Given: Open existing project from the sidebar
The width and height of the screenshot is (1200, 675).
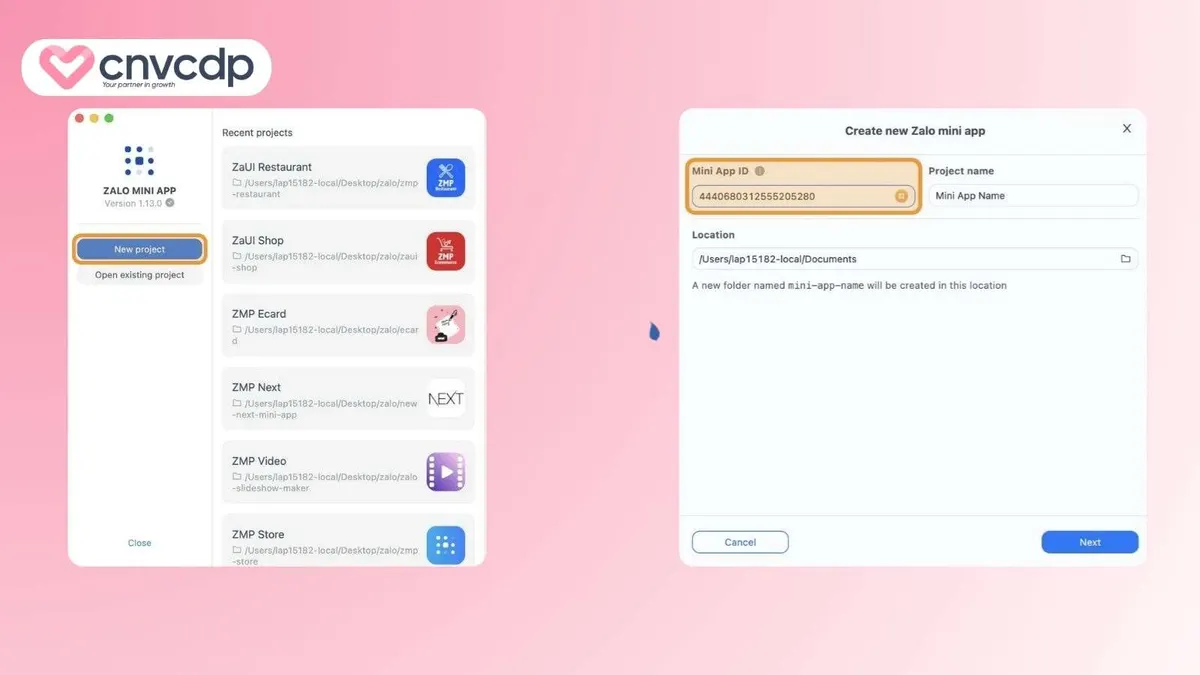Looking at the screenshot, I should [140, 275].
